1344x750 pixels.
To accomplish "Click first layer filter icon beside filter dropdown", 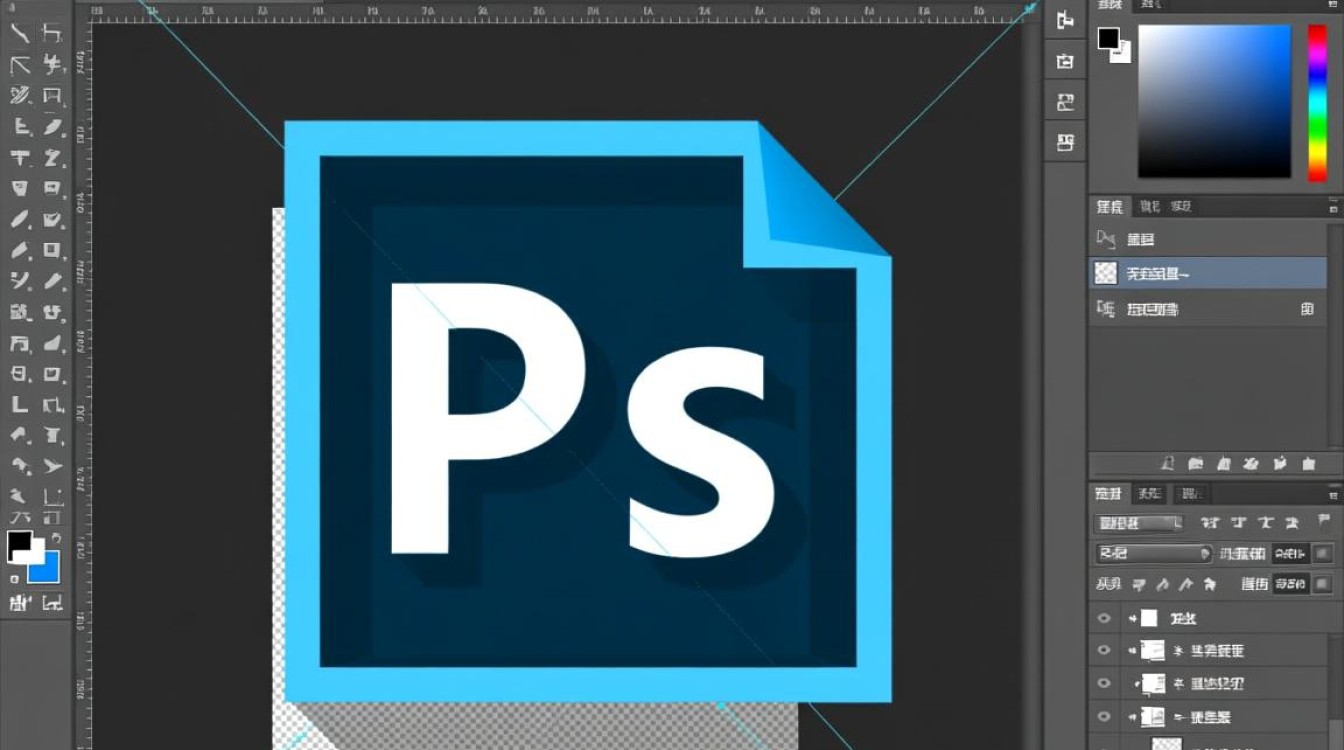I will click(x=1209, y=523).
